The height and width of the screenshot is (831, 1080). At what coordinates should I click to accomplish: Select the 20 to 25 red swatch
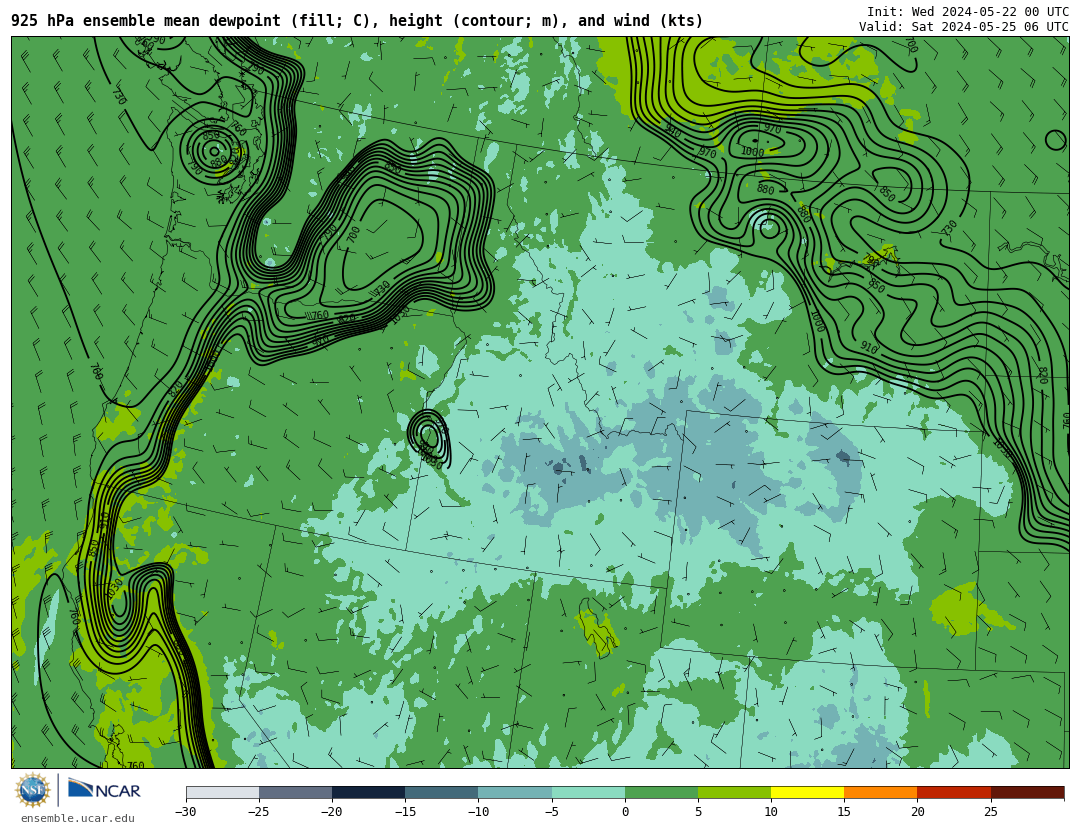click(x=954, y=792)
